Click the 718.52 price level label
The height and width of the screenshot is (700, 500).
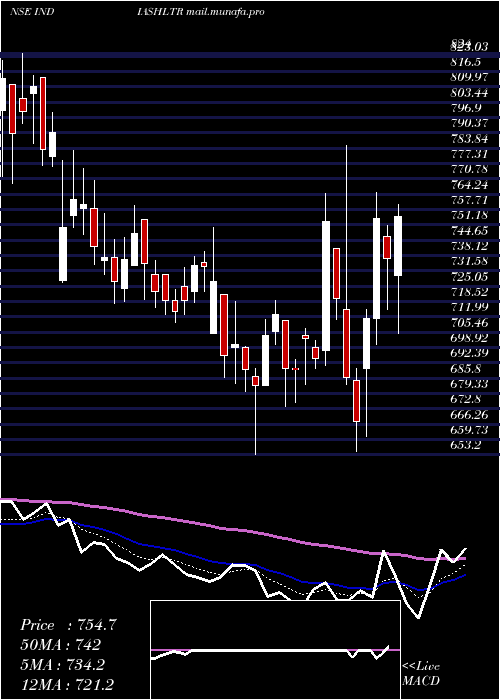point(469,292)
